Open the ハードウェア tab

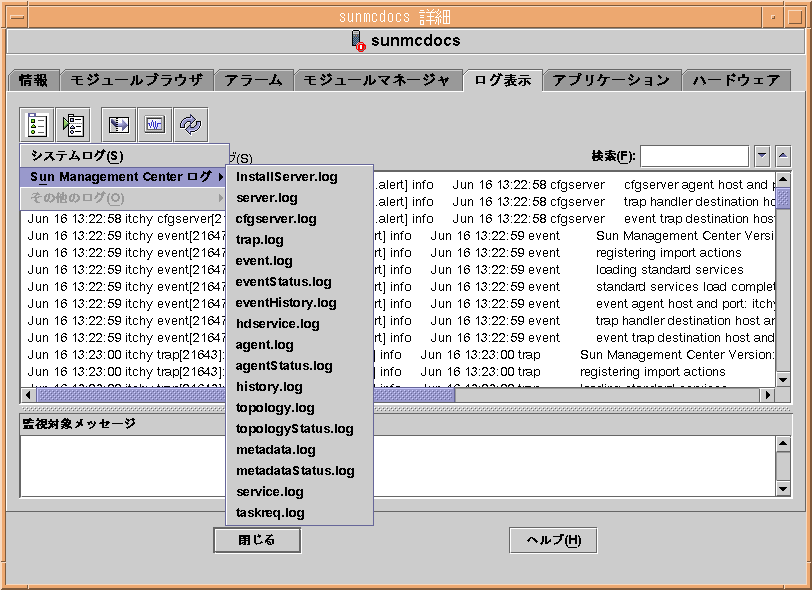point(736,80)
